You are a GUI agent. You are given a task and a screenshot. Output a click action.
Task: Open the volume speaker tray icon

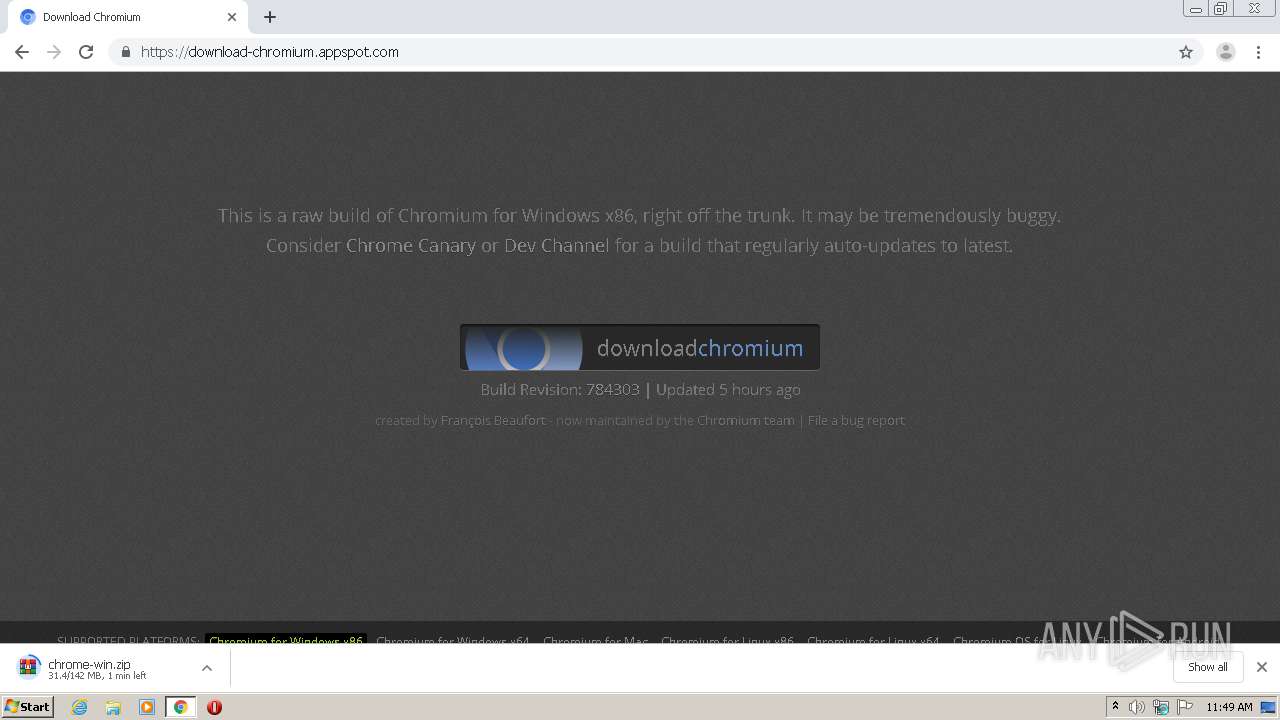[1137, 707]
